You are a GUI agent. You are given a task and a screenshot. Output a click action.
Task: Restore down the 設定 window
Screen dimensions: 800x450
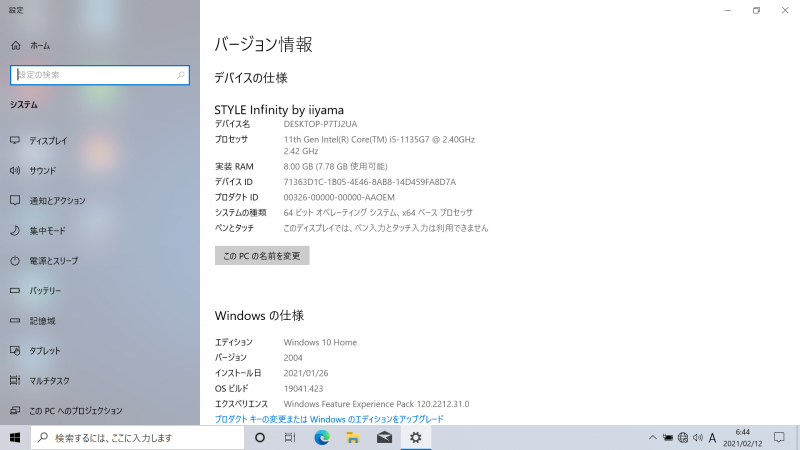(x=757, y=10)
